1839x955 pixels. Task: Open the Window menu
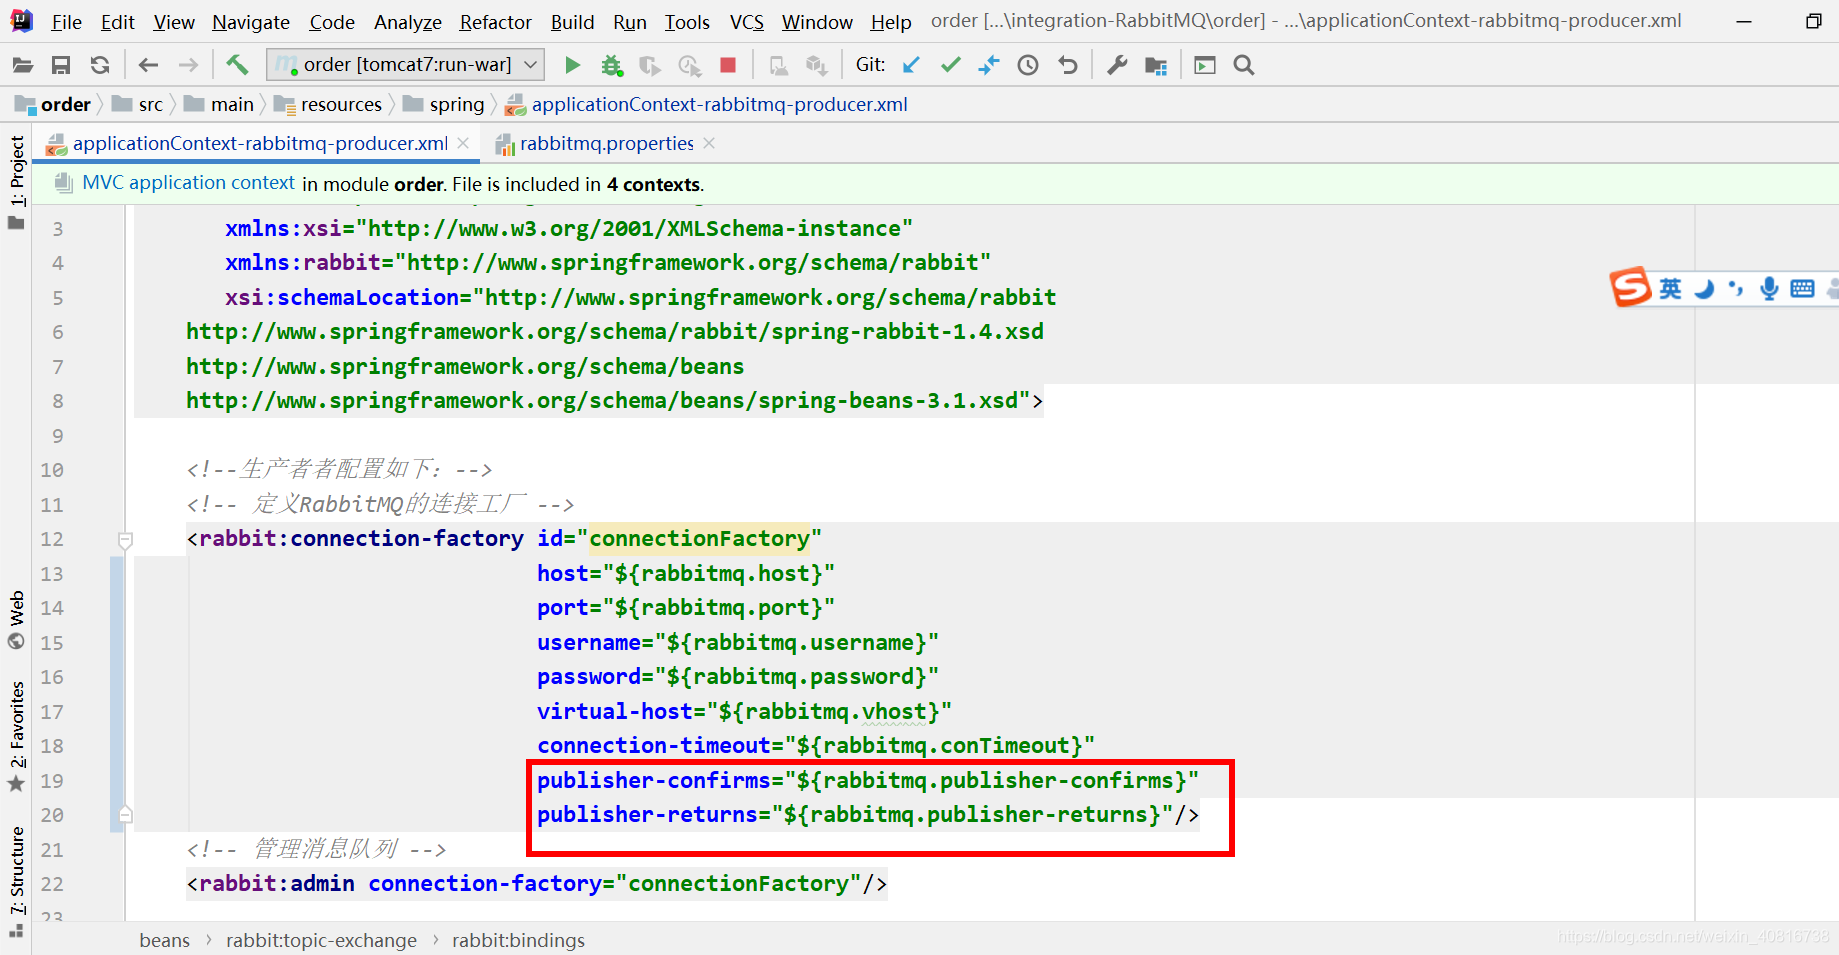817,21
